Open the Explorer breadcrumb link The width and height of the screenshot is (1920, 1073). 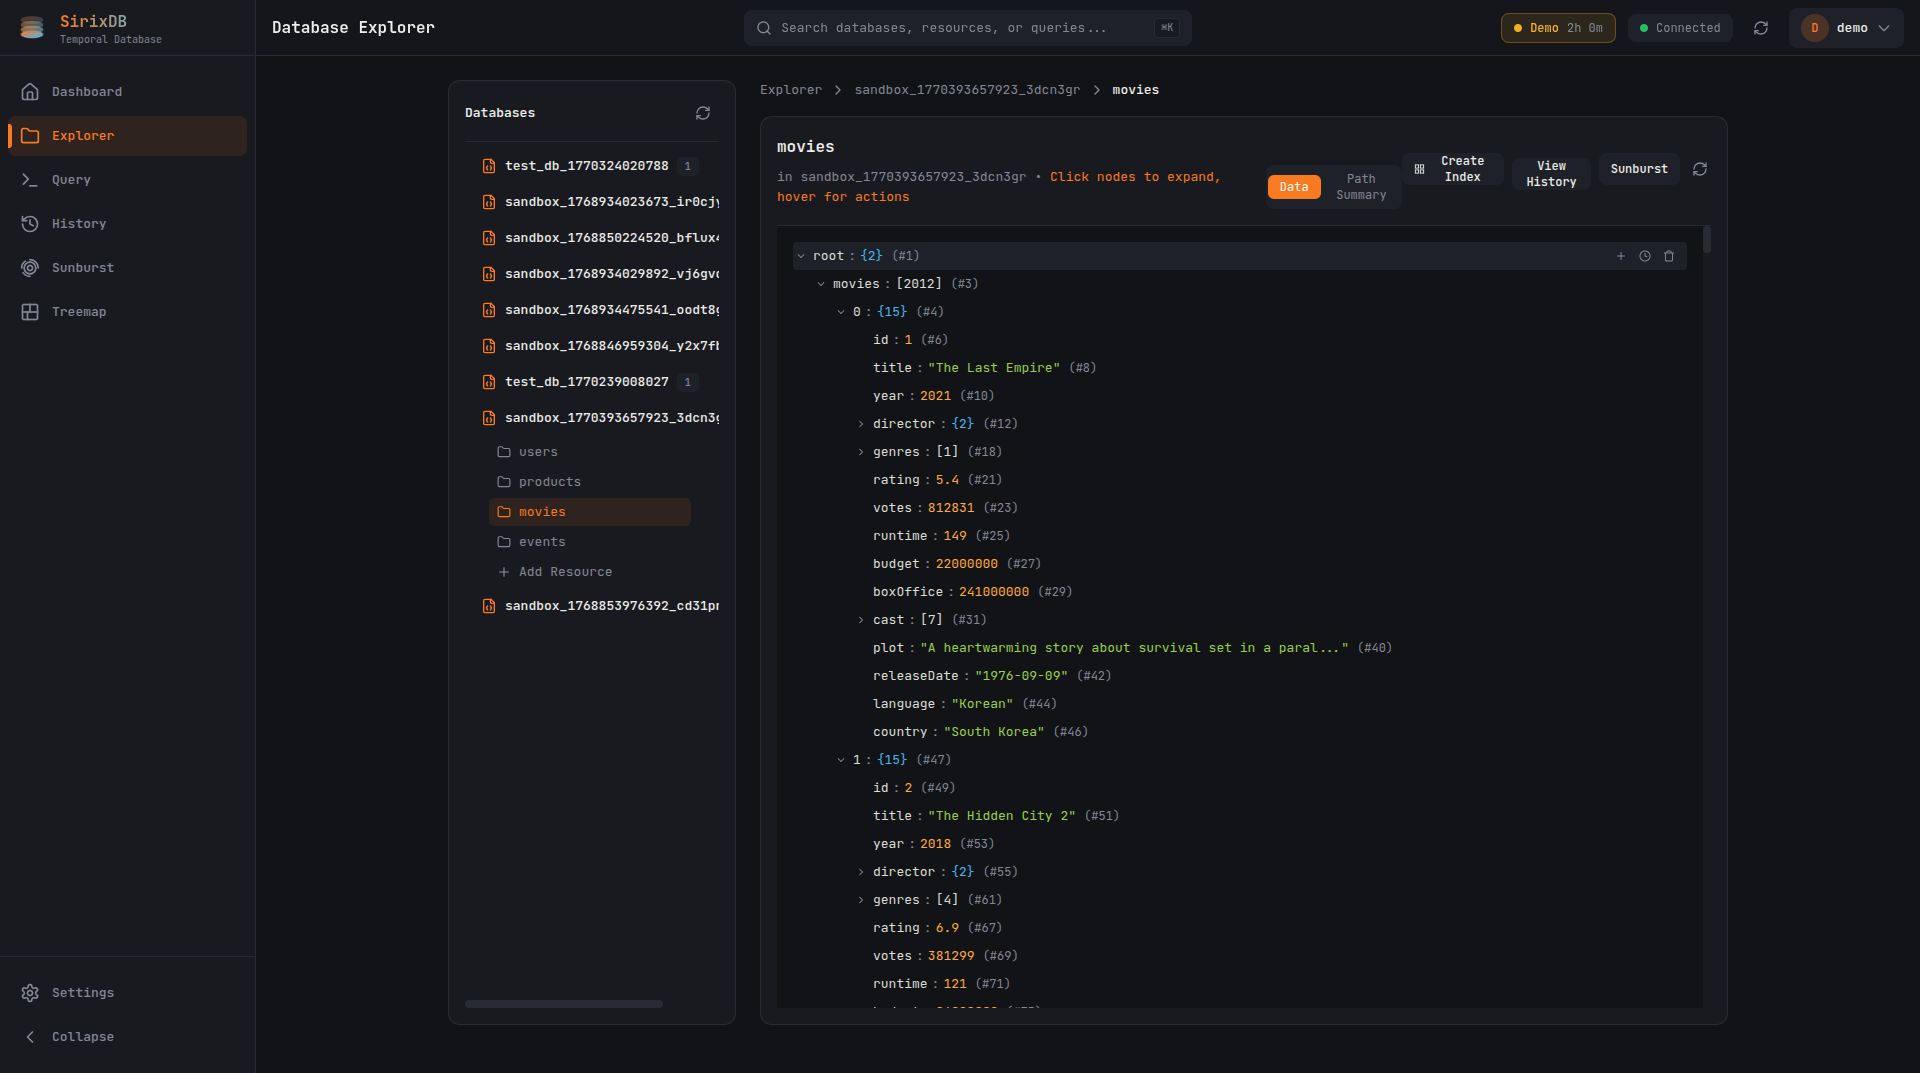pos(790,89)
